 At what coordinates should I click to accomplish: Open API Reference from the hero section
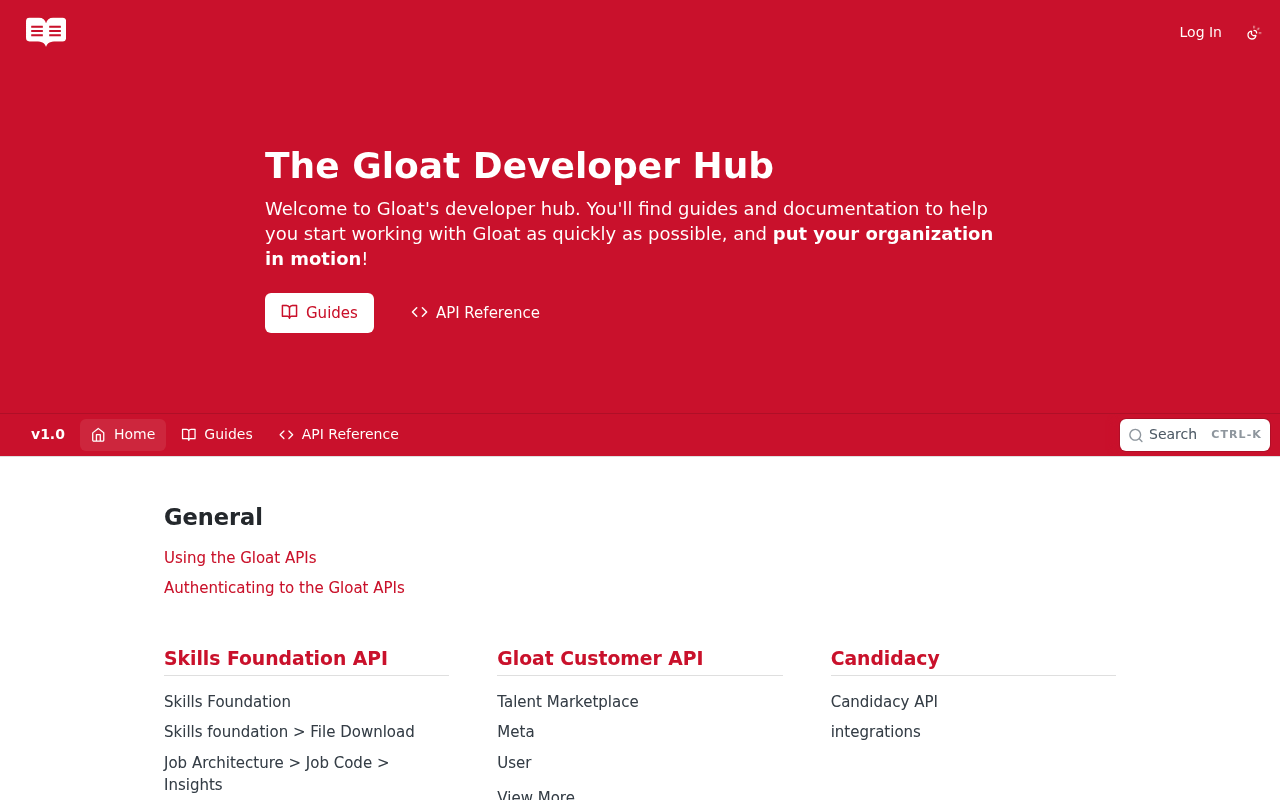coord(475,313)
